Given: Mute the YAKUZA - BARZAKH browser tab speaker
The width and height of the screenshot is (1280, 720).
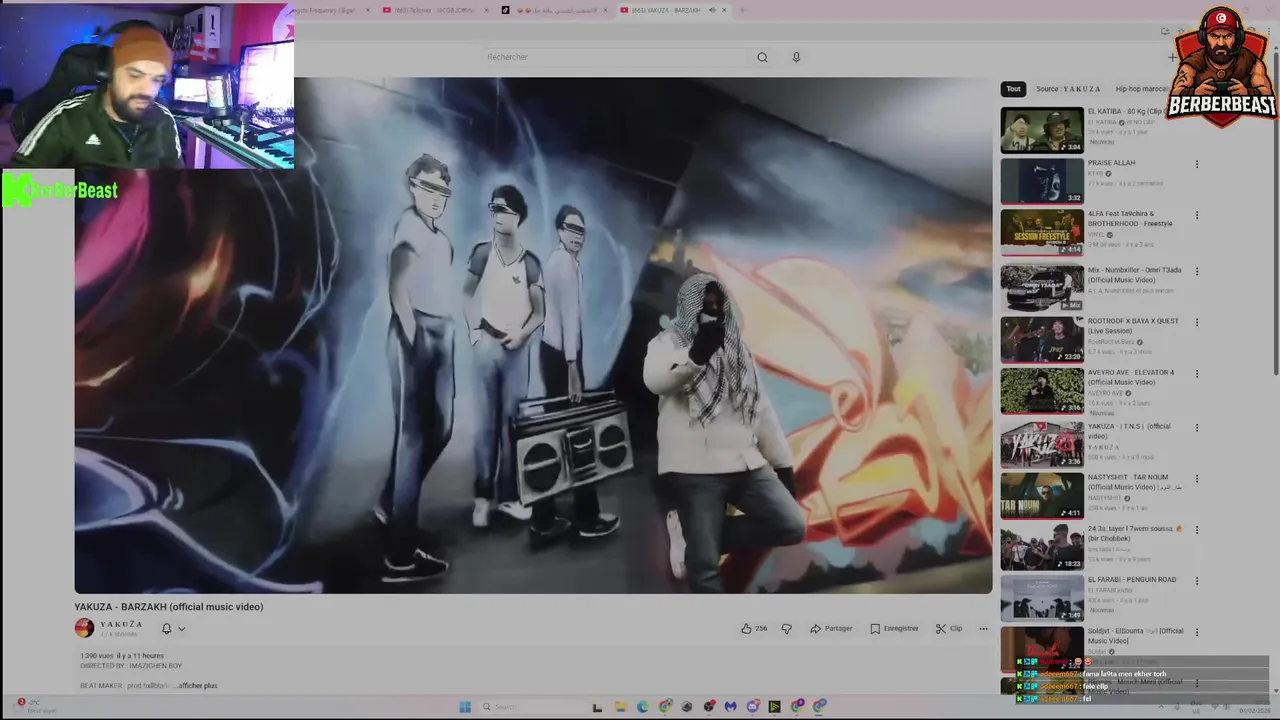Looking at the screenshot, I should (712, 10).
